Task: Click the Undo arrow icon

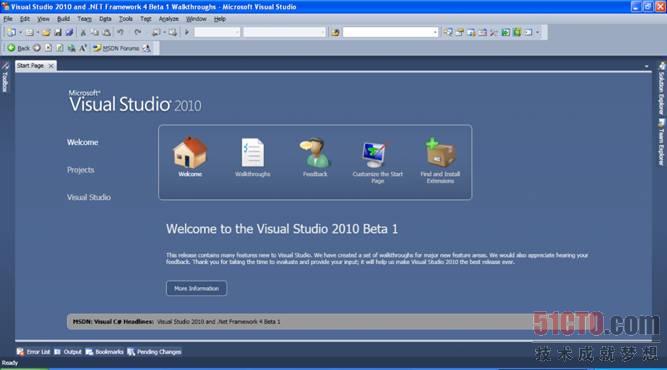Action: point(121,32)
